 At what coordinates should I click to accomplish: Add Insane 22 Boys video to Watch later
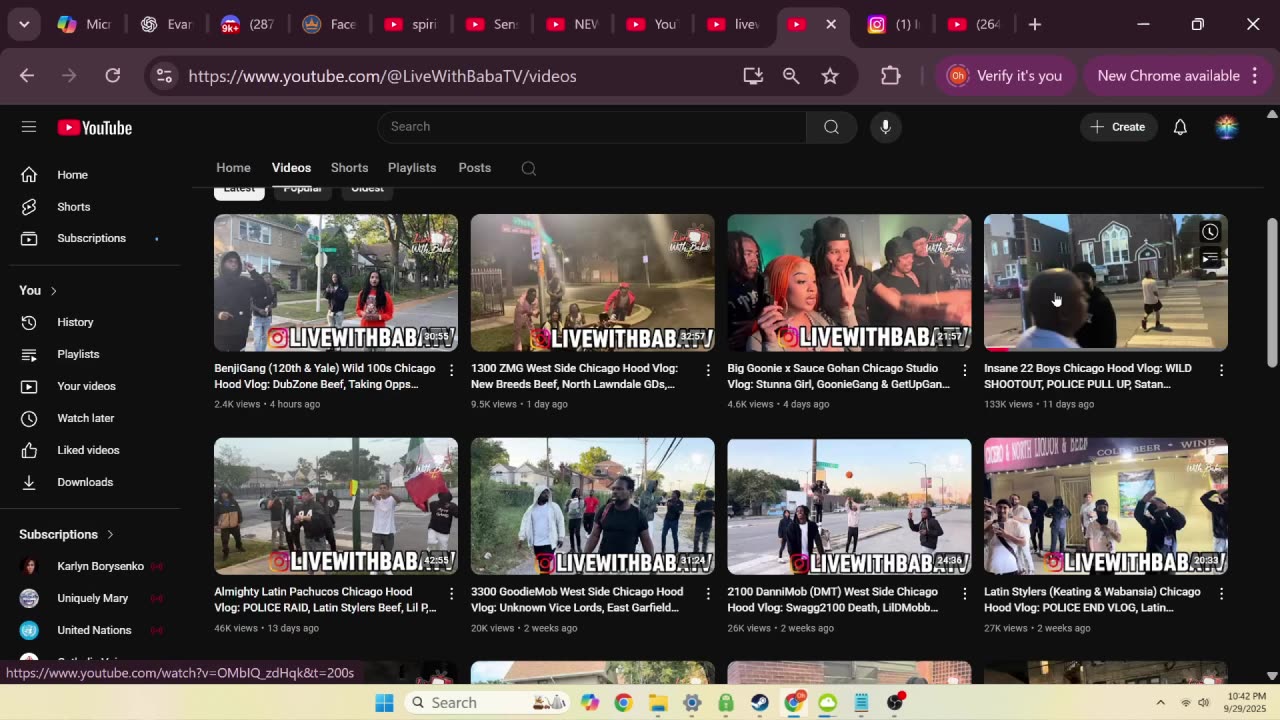coord(1210,232)
